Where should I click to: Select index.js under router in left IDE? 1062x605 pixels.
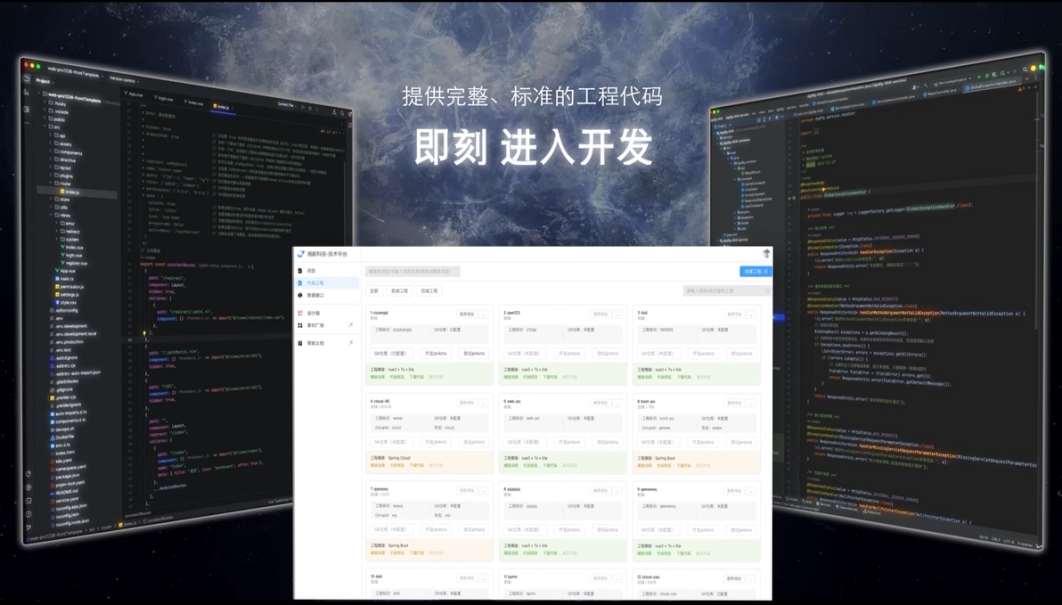tap(71, 192)
